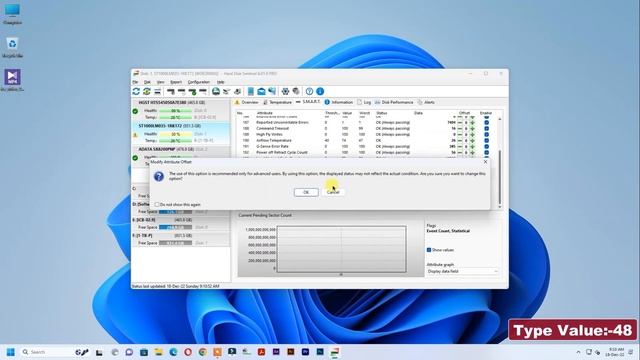Screen dimensions: 640x360
Task: Switch to the Alerts tab
Action: pyautogui.click(x=426, y=102)
